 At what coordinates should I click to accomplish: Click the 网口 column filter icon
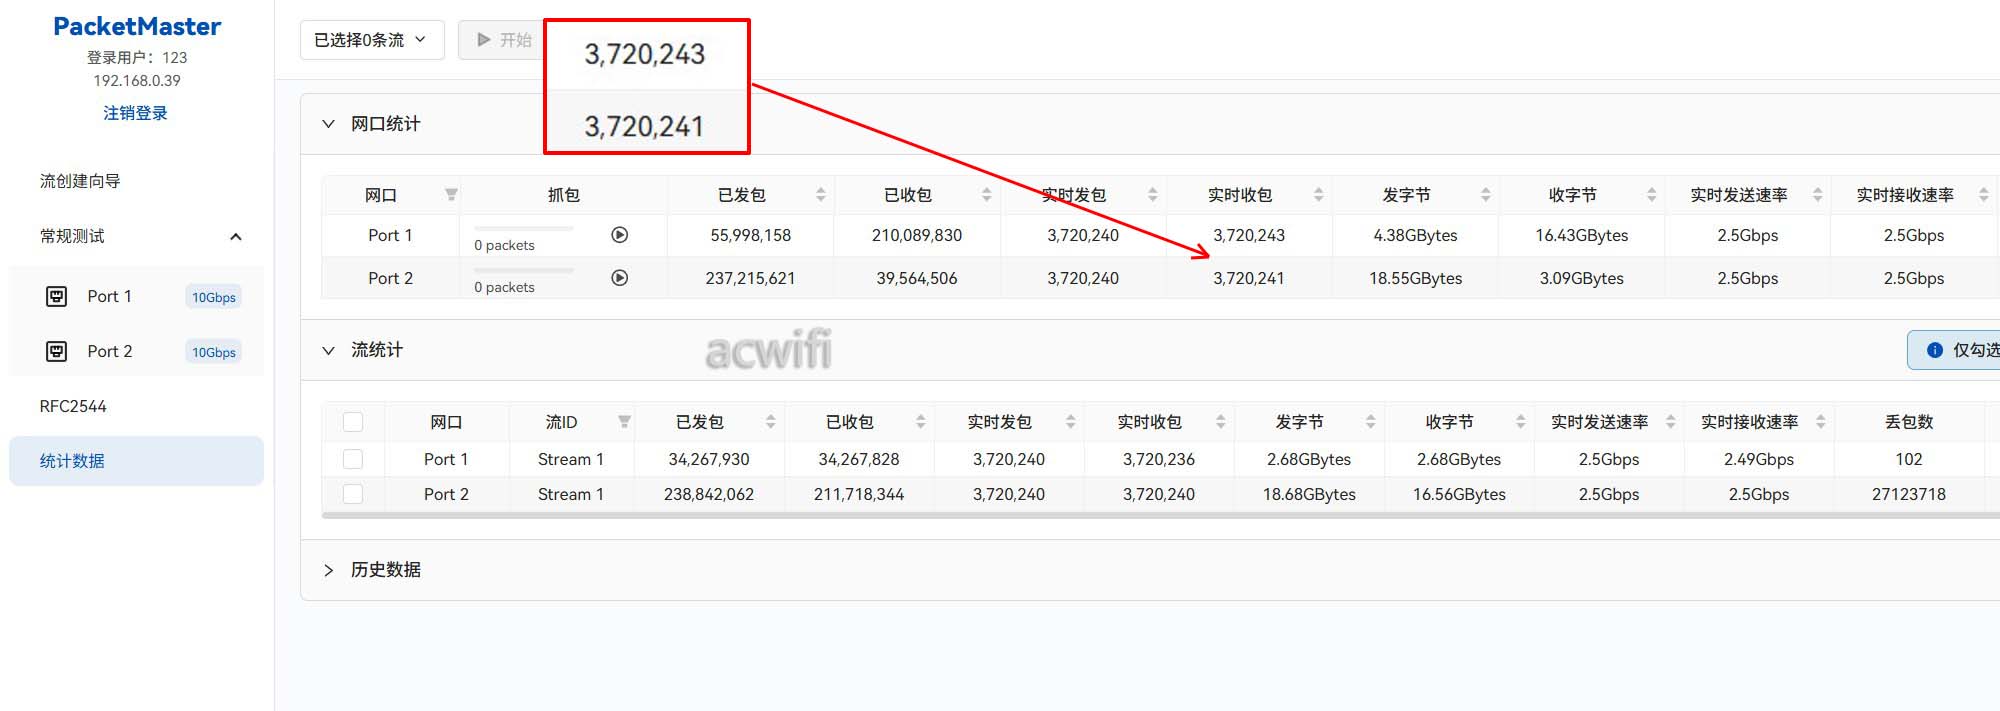[x=451, y=195]
